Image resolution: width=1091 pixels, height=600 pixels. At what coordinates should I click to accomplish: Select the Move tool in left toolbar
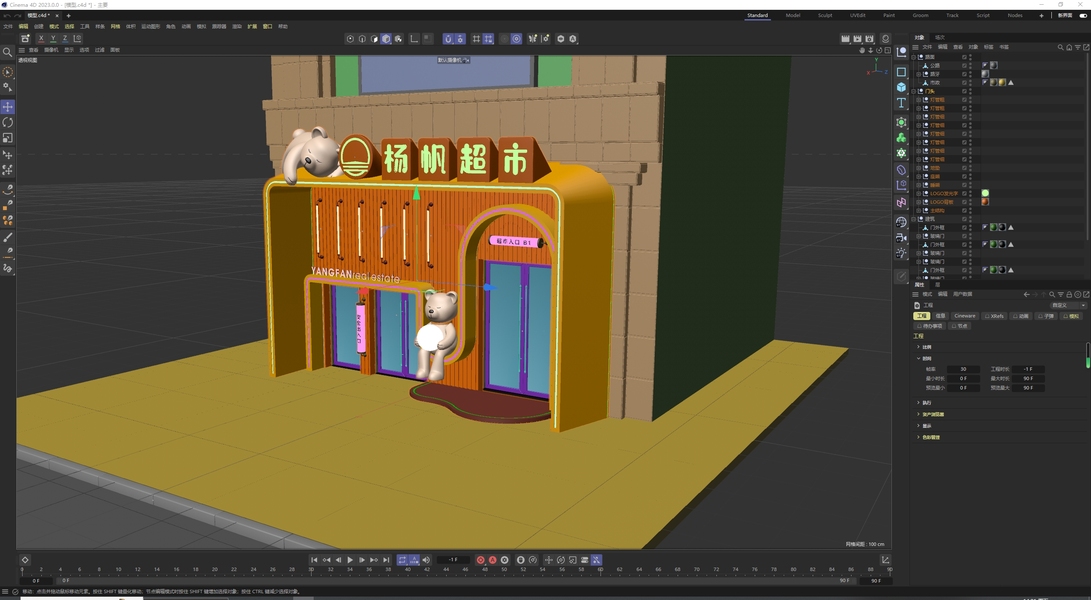point(8,106)
